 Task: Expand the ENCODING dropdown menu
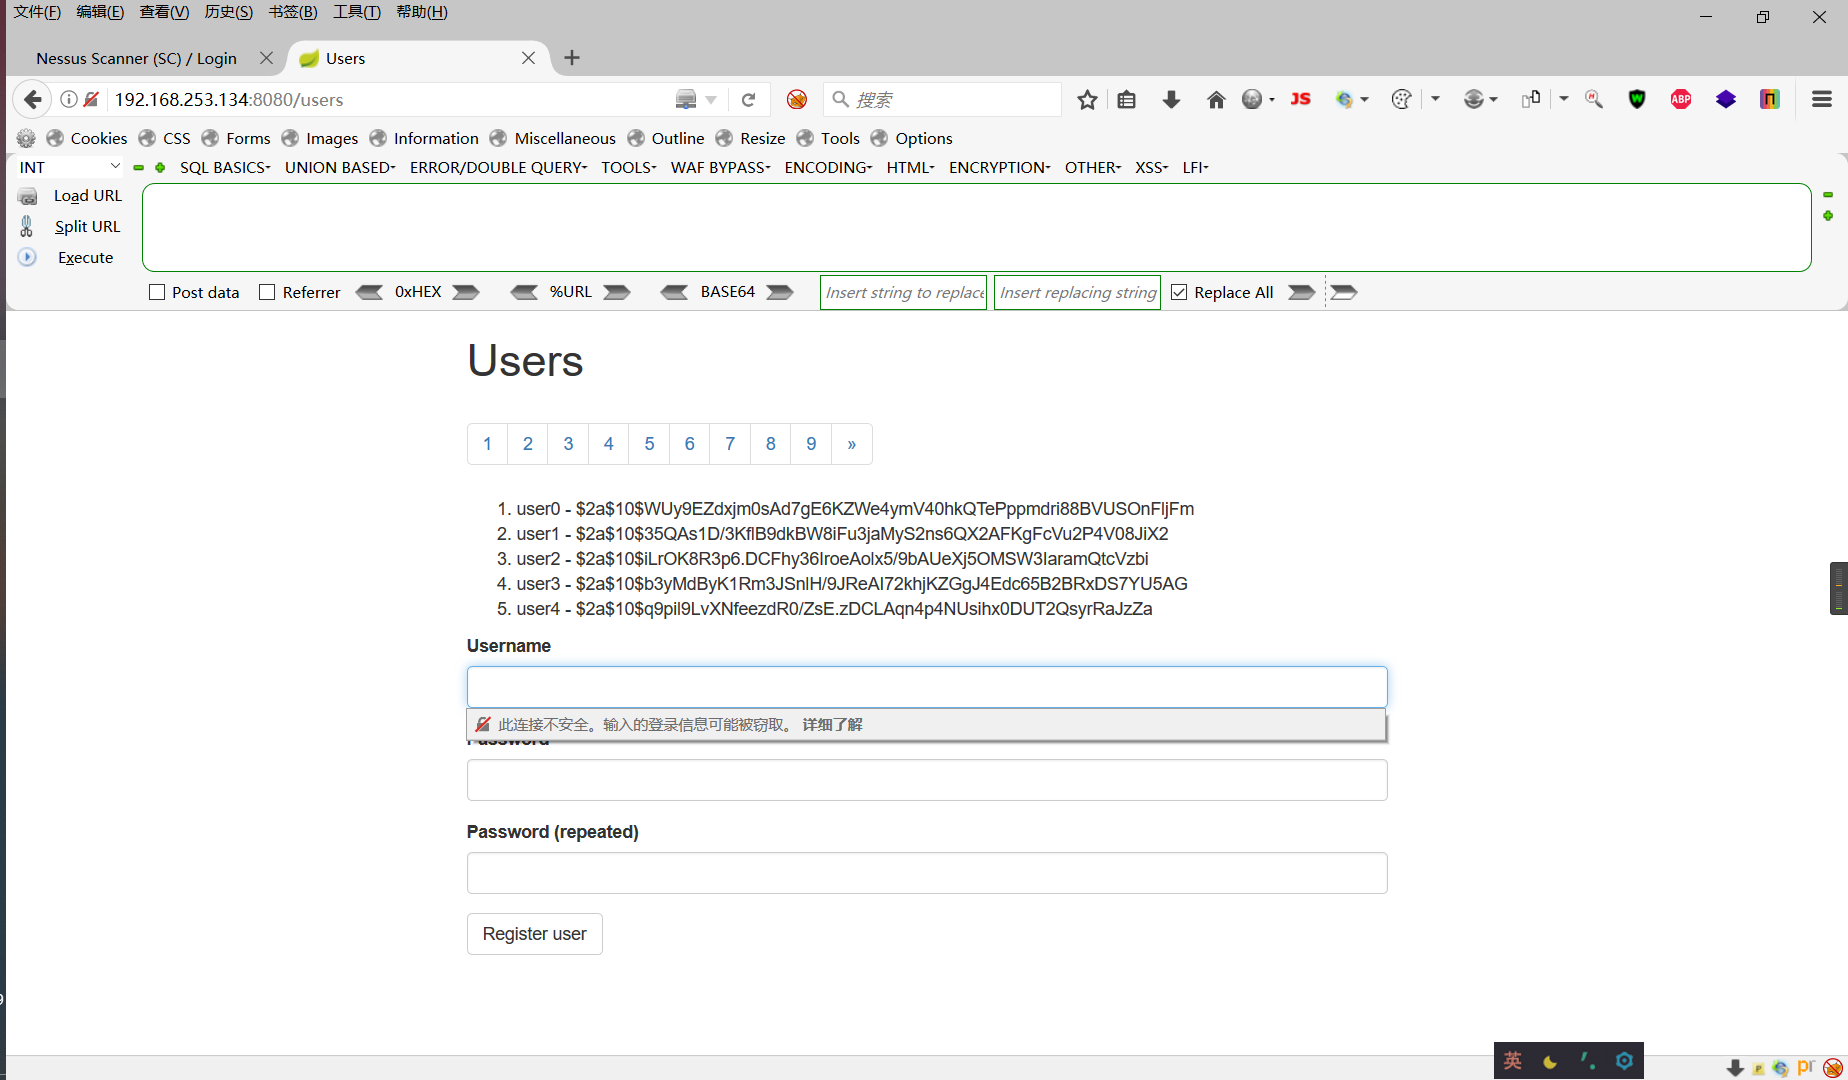pyautogui.click(x=828, y=167)
